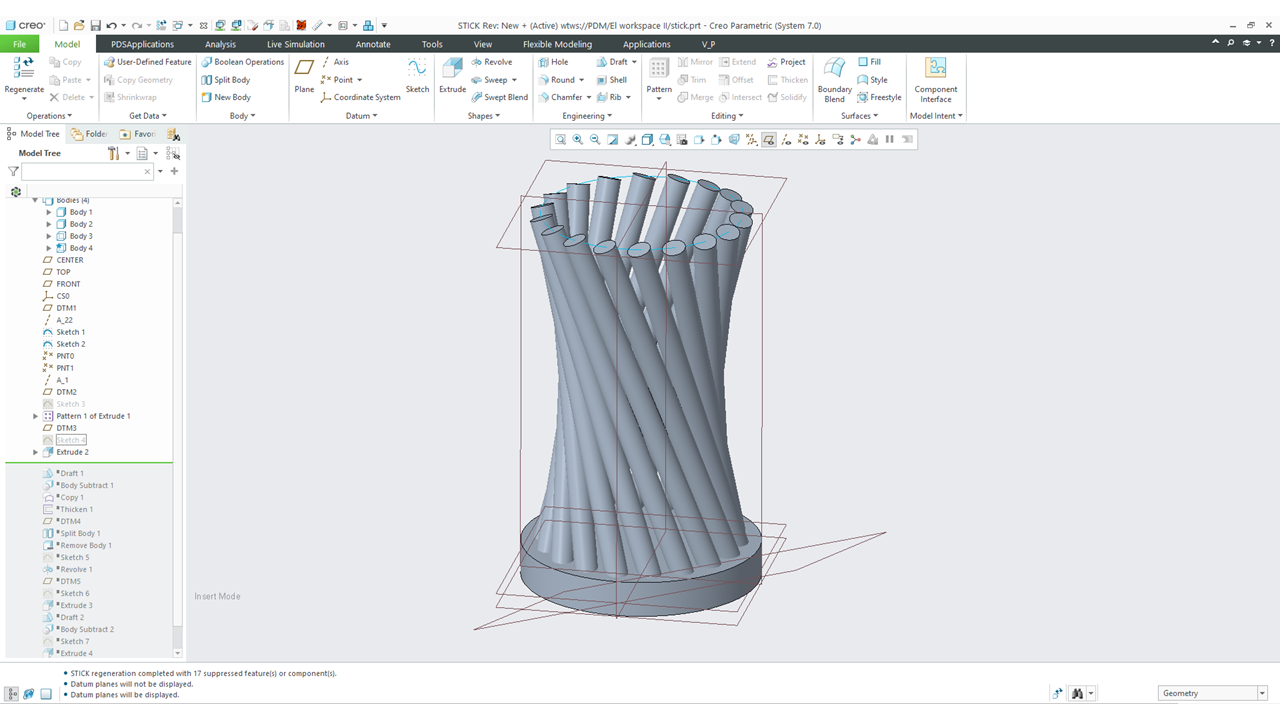Open the Pattern dropdown arrow
Screen dimensions: 1280x720
(x=659, y=100)
